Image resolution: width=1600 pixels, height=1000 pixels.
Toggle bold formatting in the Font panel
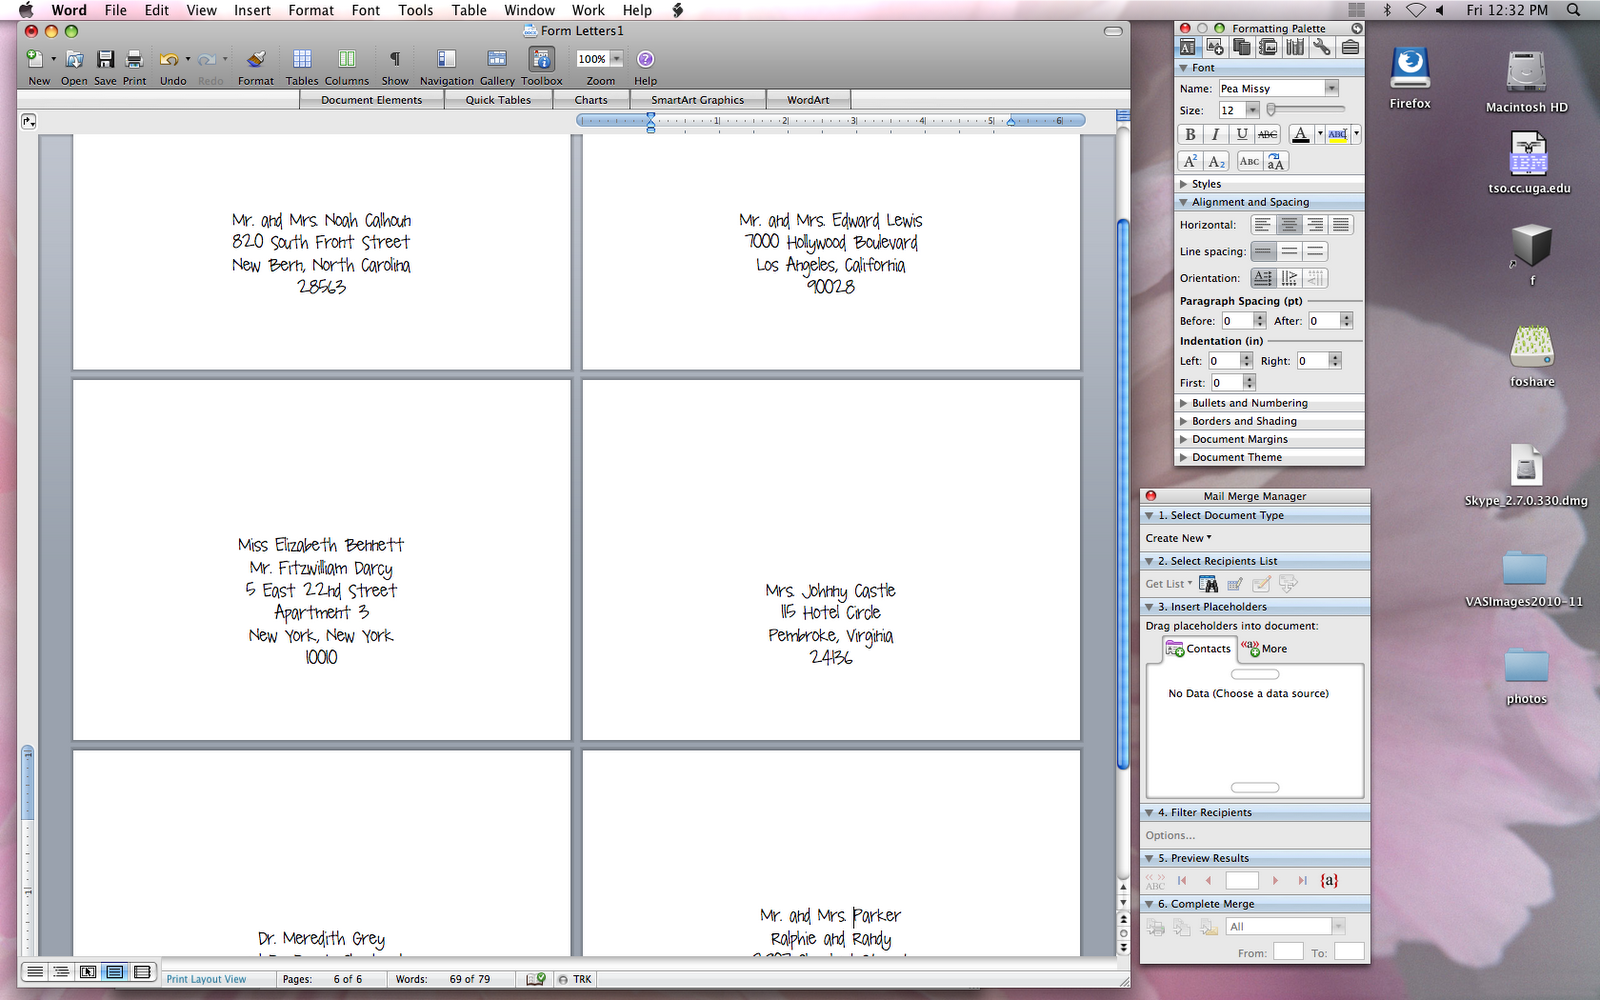click(1191, 134)
